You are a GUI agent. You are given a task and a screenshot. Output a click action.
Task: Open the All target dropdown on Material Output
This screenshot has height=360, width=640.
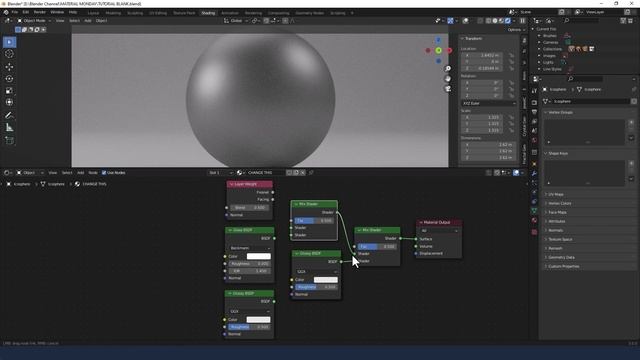(439, 231)
